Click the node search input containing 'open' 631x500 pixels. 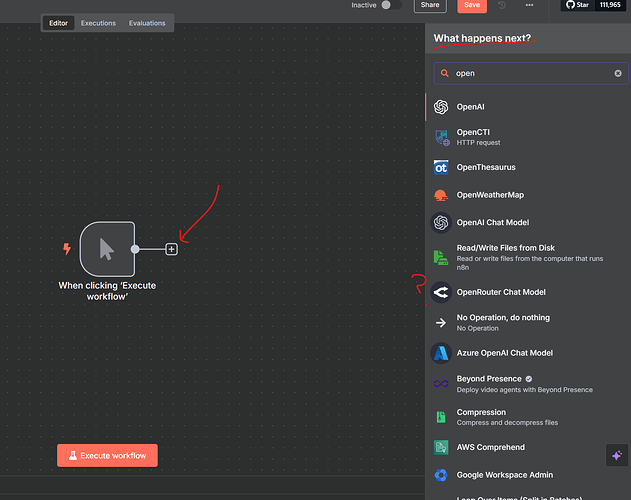coord(531,73)
